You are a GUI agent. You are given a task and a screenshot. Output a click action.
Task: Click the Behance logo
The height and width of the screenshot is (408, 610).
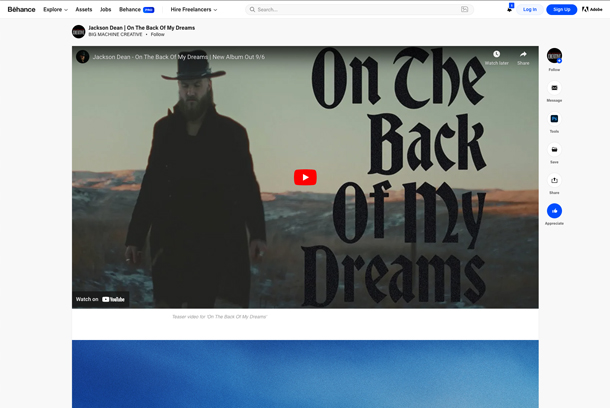pos(21,9)
